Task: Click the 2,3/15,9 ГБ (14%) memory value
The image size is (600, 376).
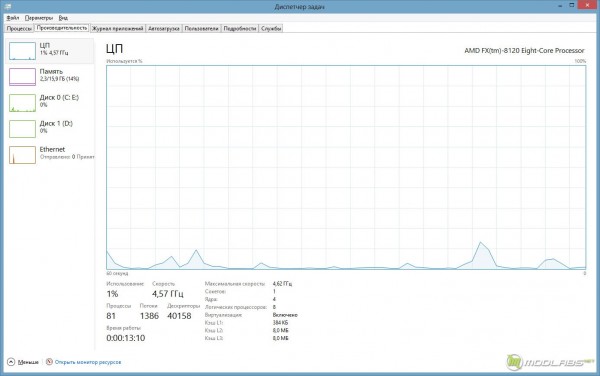Action: [x=59, y=79]
